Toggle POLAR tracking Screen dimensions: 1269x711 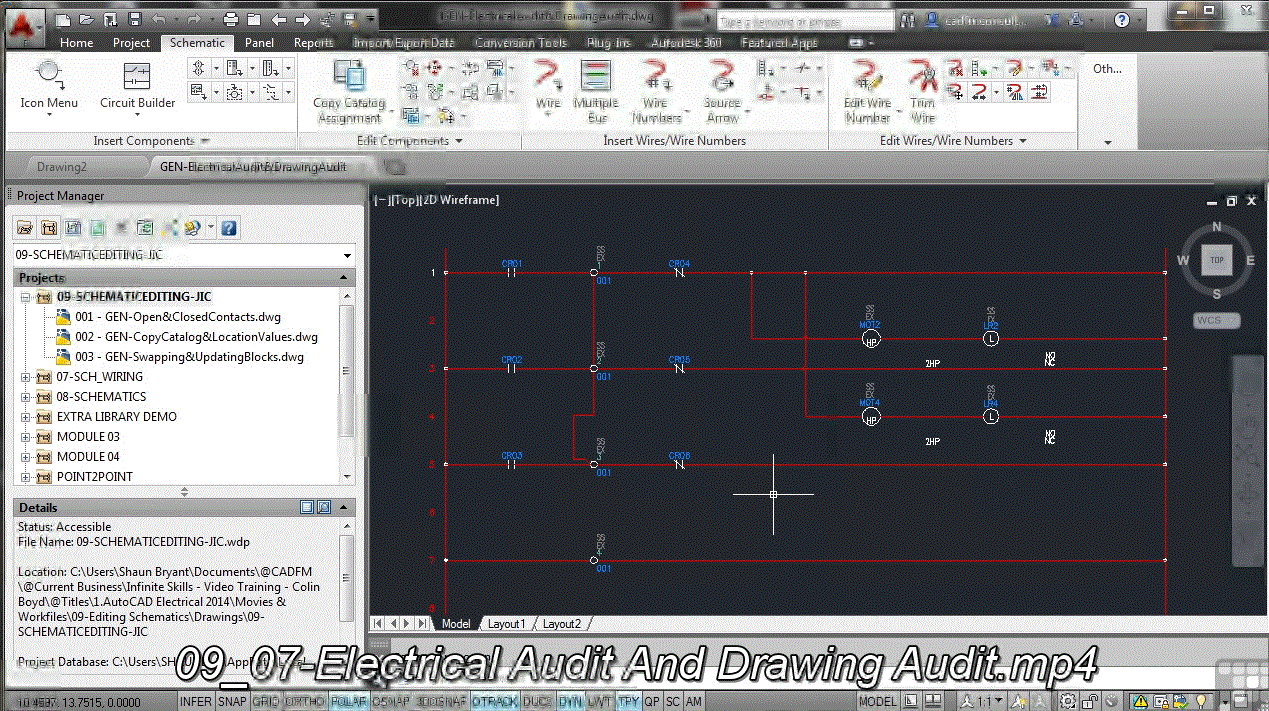pyautogui.click(x=348, y=701)
